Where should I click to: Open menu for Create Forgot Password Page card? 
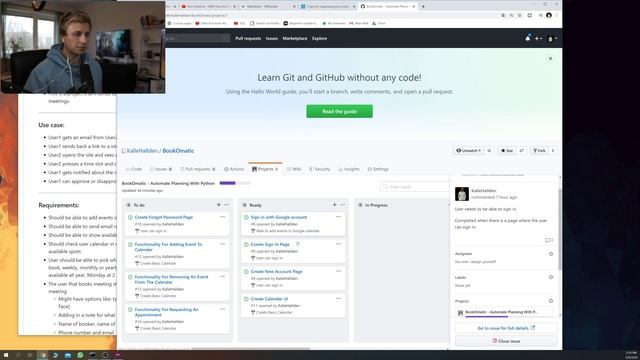pos(222,217)
